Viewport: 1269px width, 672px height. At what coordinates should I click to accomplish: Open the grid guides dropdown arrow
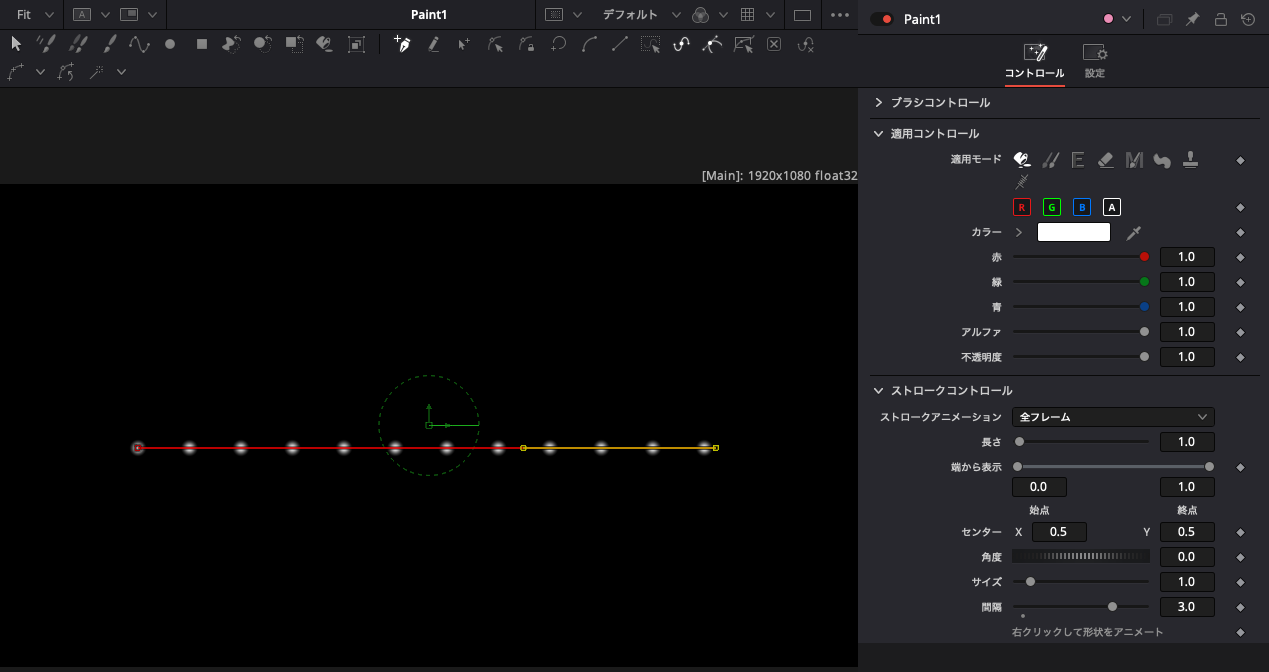tap(770, 15)
